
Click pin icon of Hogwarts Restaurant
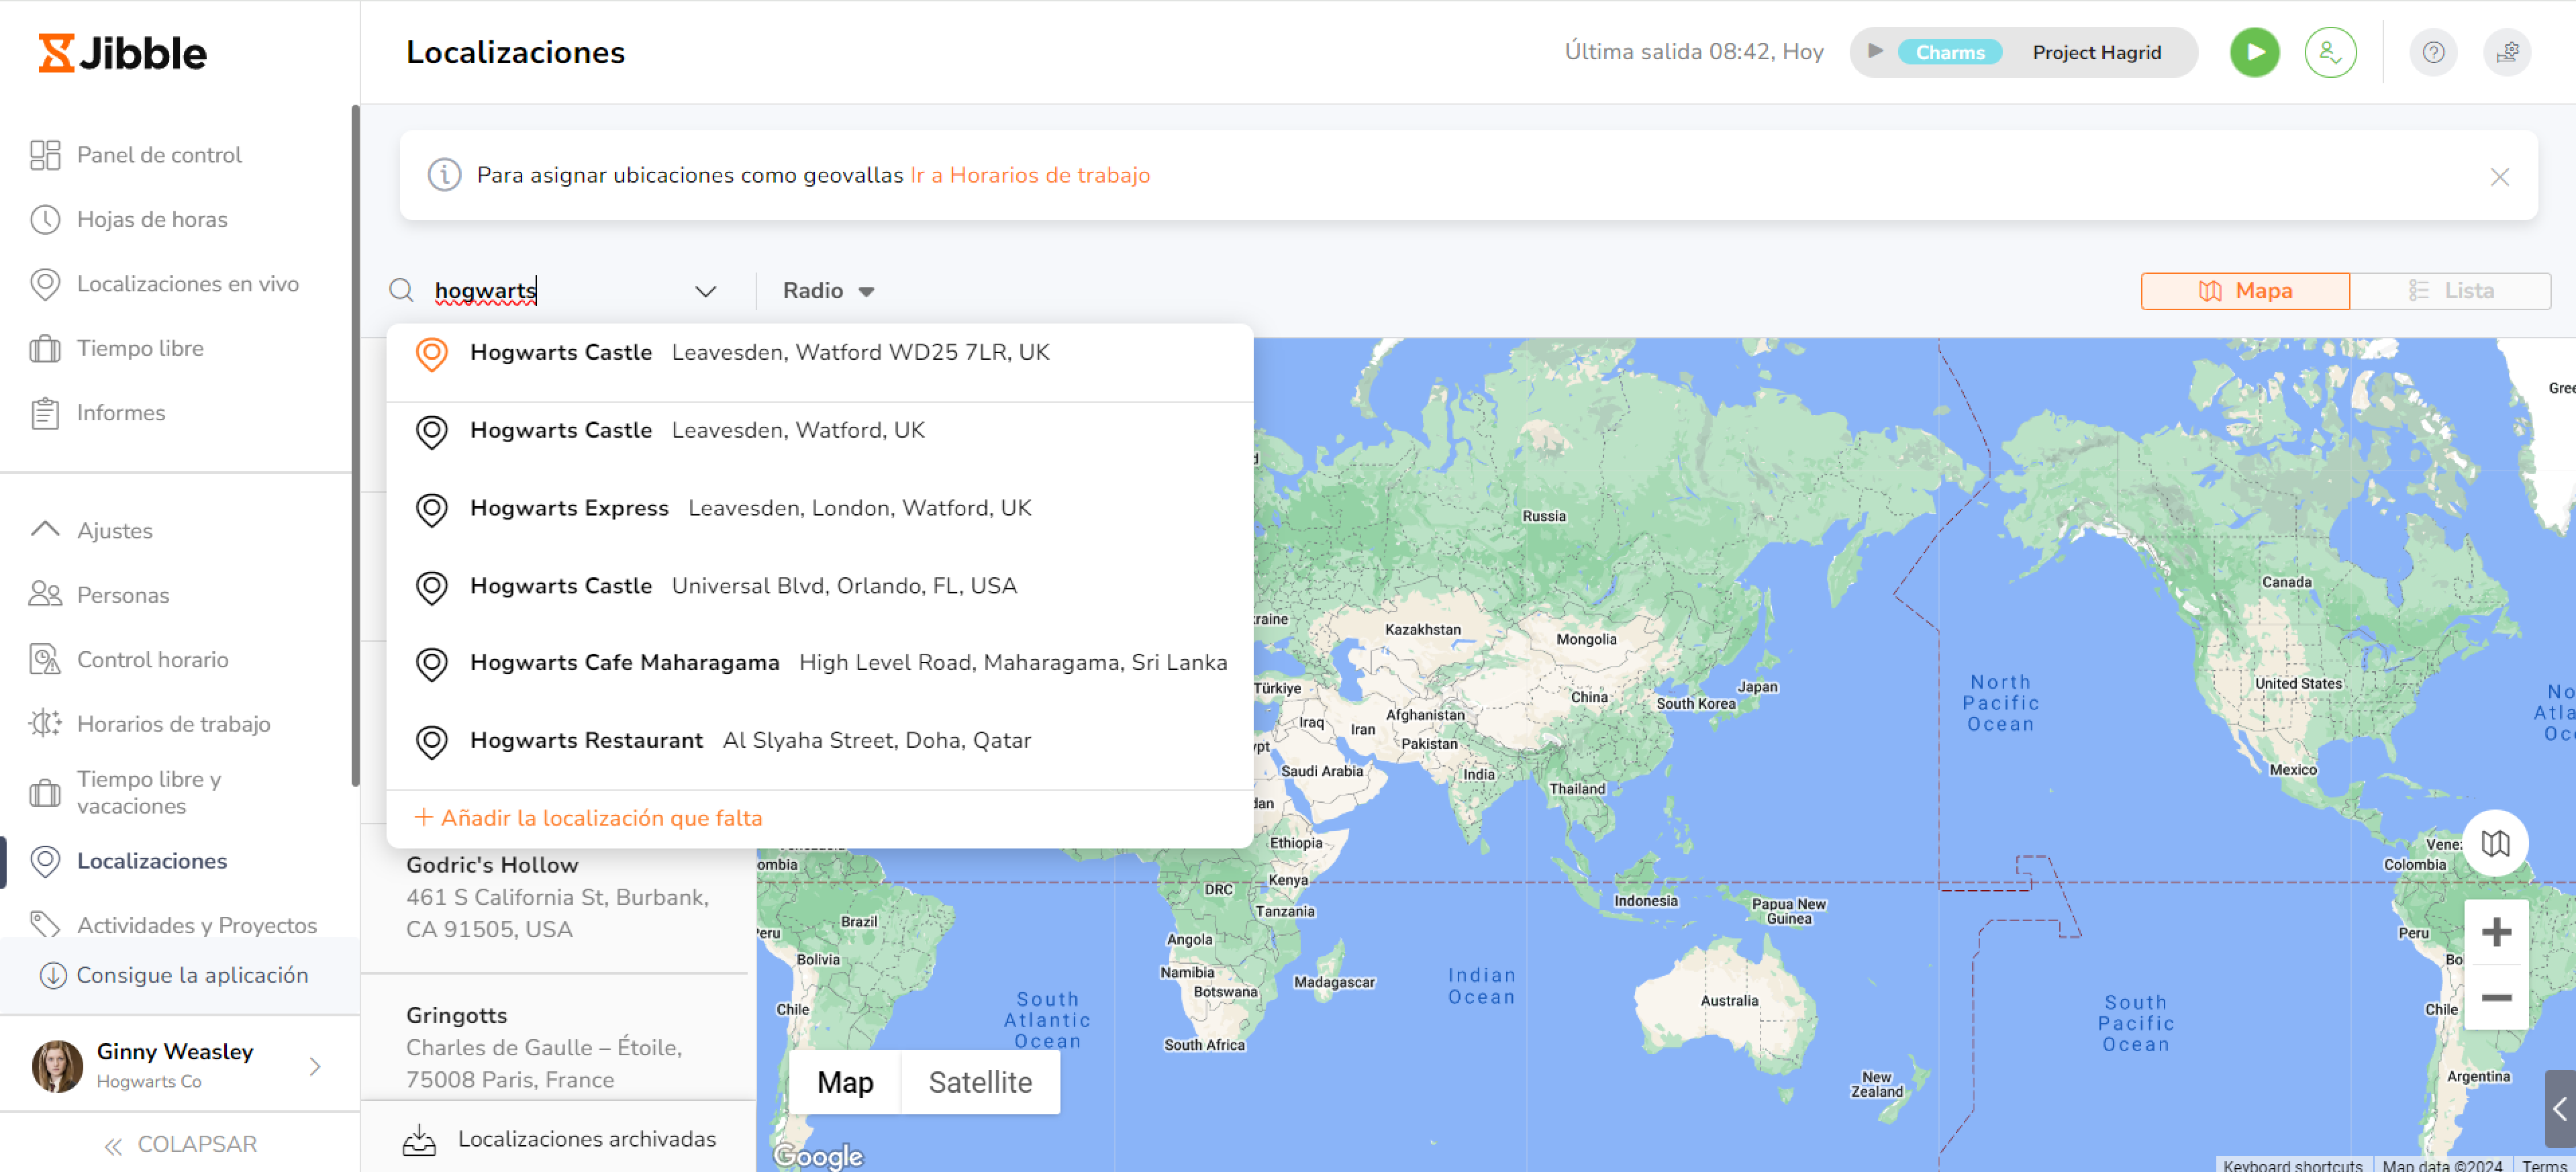coord(431,742)
